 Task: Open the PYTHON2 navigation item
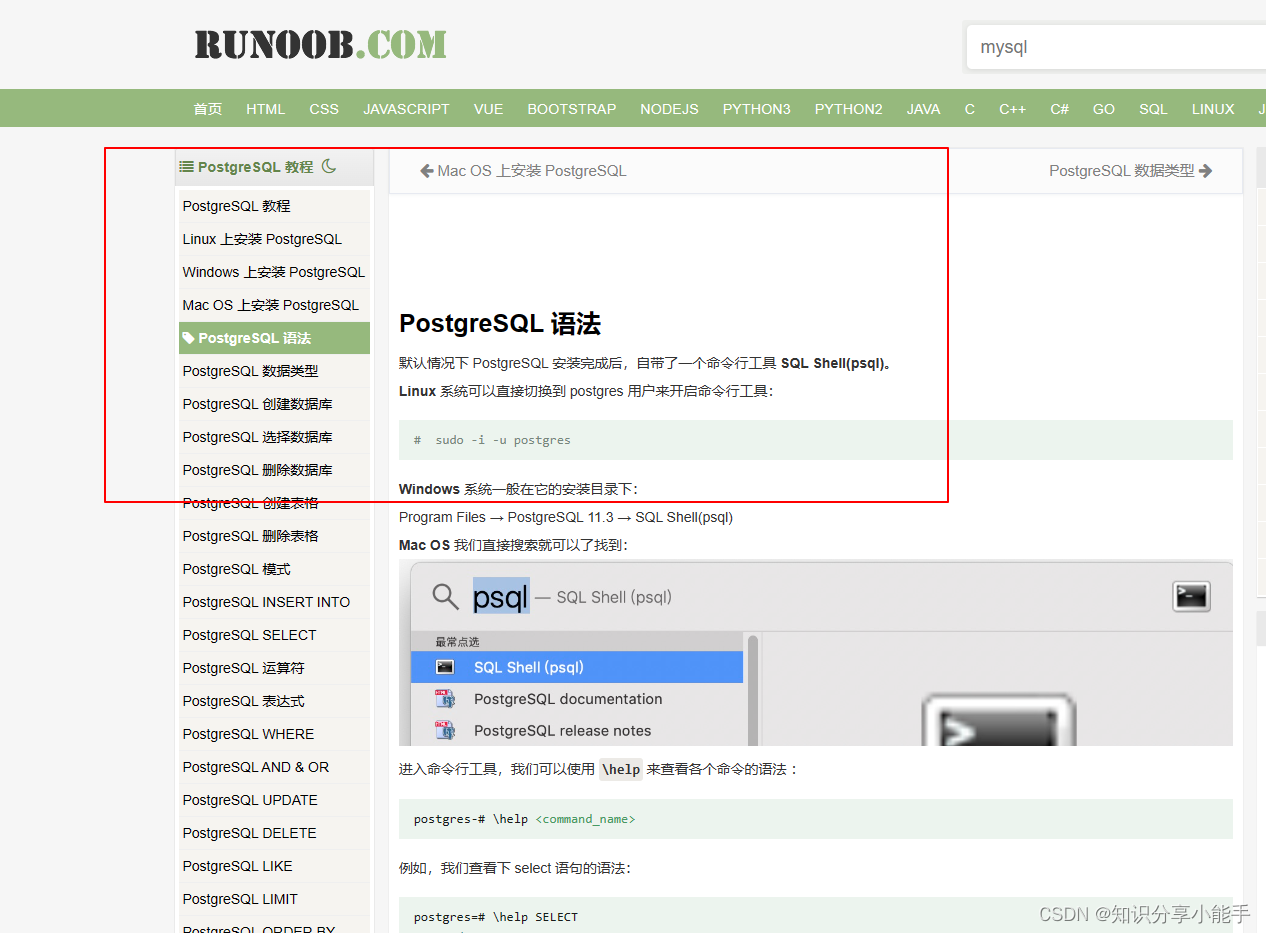point(848,109)
